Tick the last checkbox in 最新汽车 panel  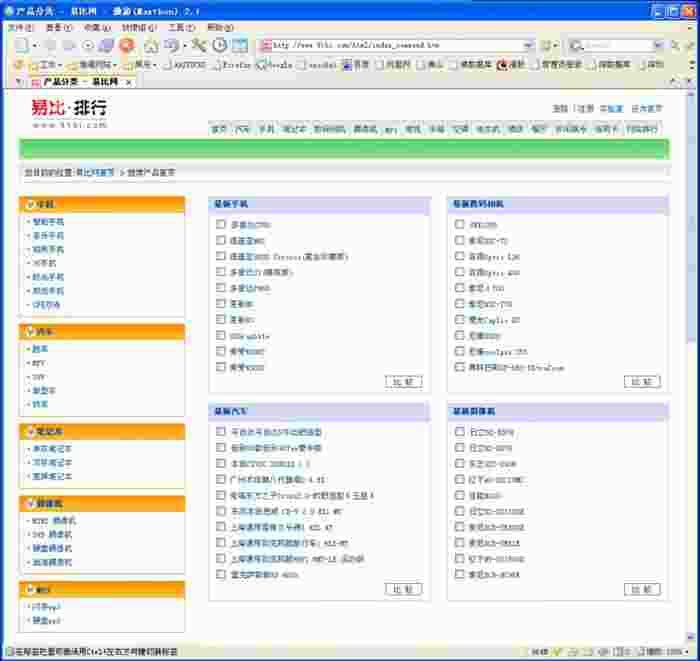tap(221, 574)
